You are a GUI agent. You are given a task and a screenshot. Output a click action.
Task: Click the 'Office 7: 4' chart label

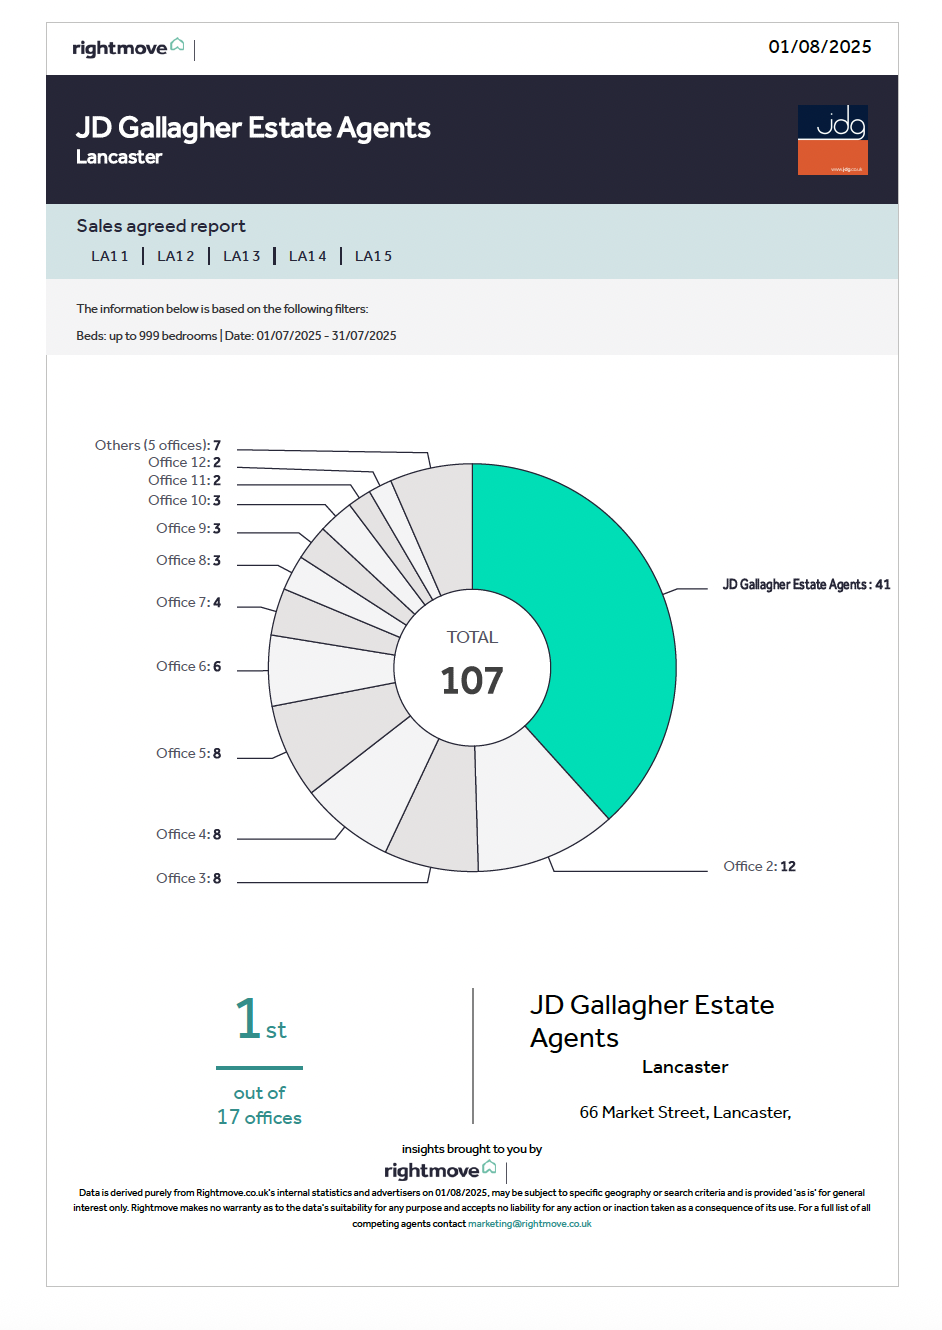click(189, 602)
